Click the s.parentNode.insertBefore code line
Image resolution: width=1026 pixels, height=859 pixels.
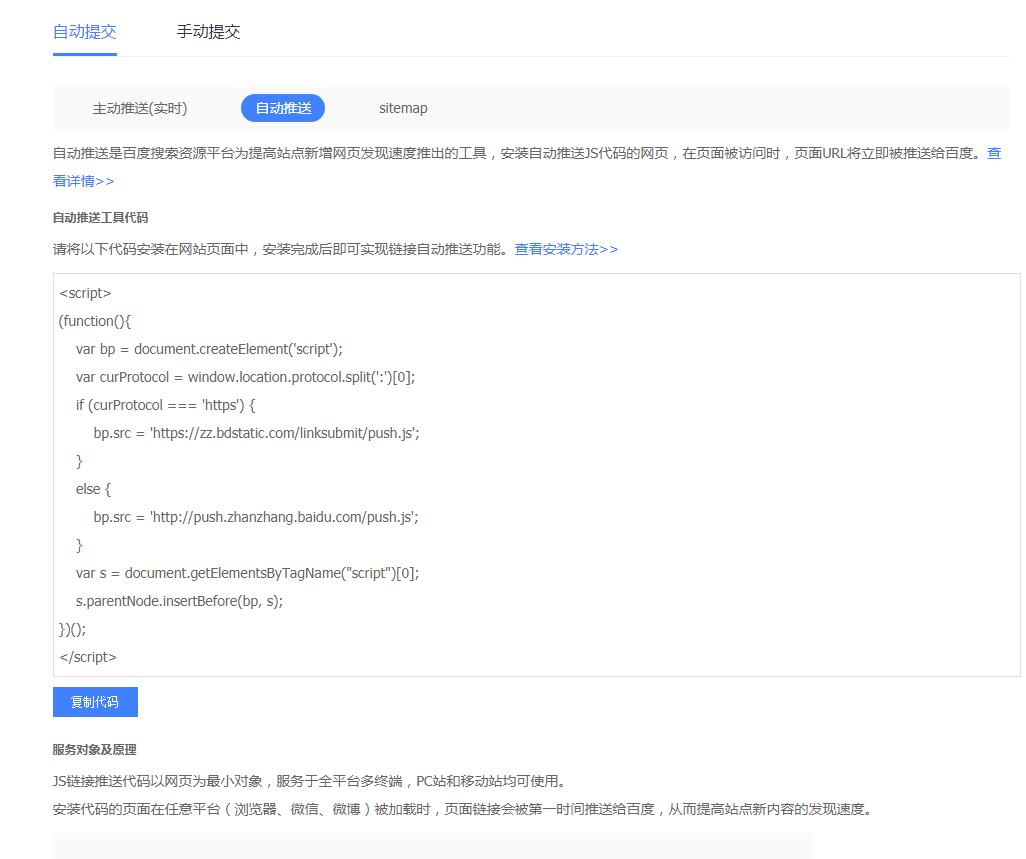(x=179, y=601)
